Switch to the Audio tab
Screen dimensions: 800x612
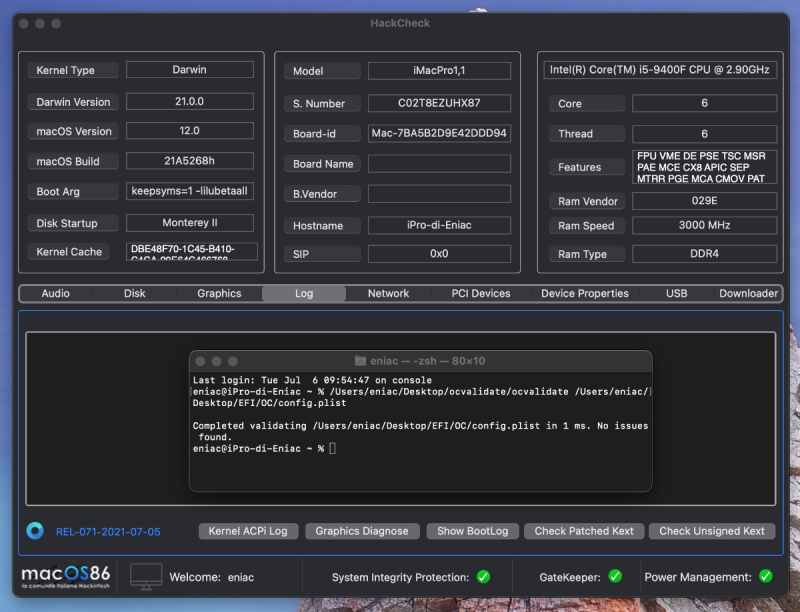(56, 293)
